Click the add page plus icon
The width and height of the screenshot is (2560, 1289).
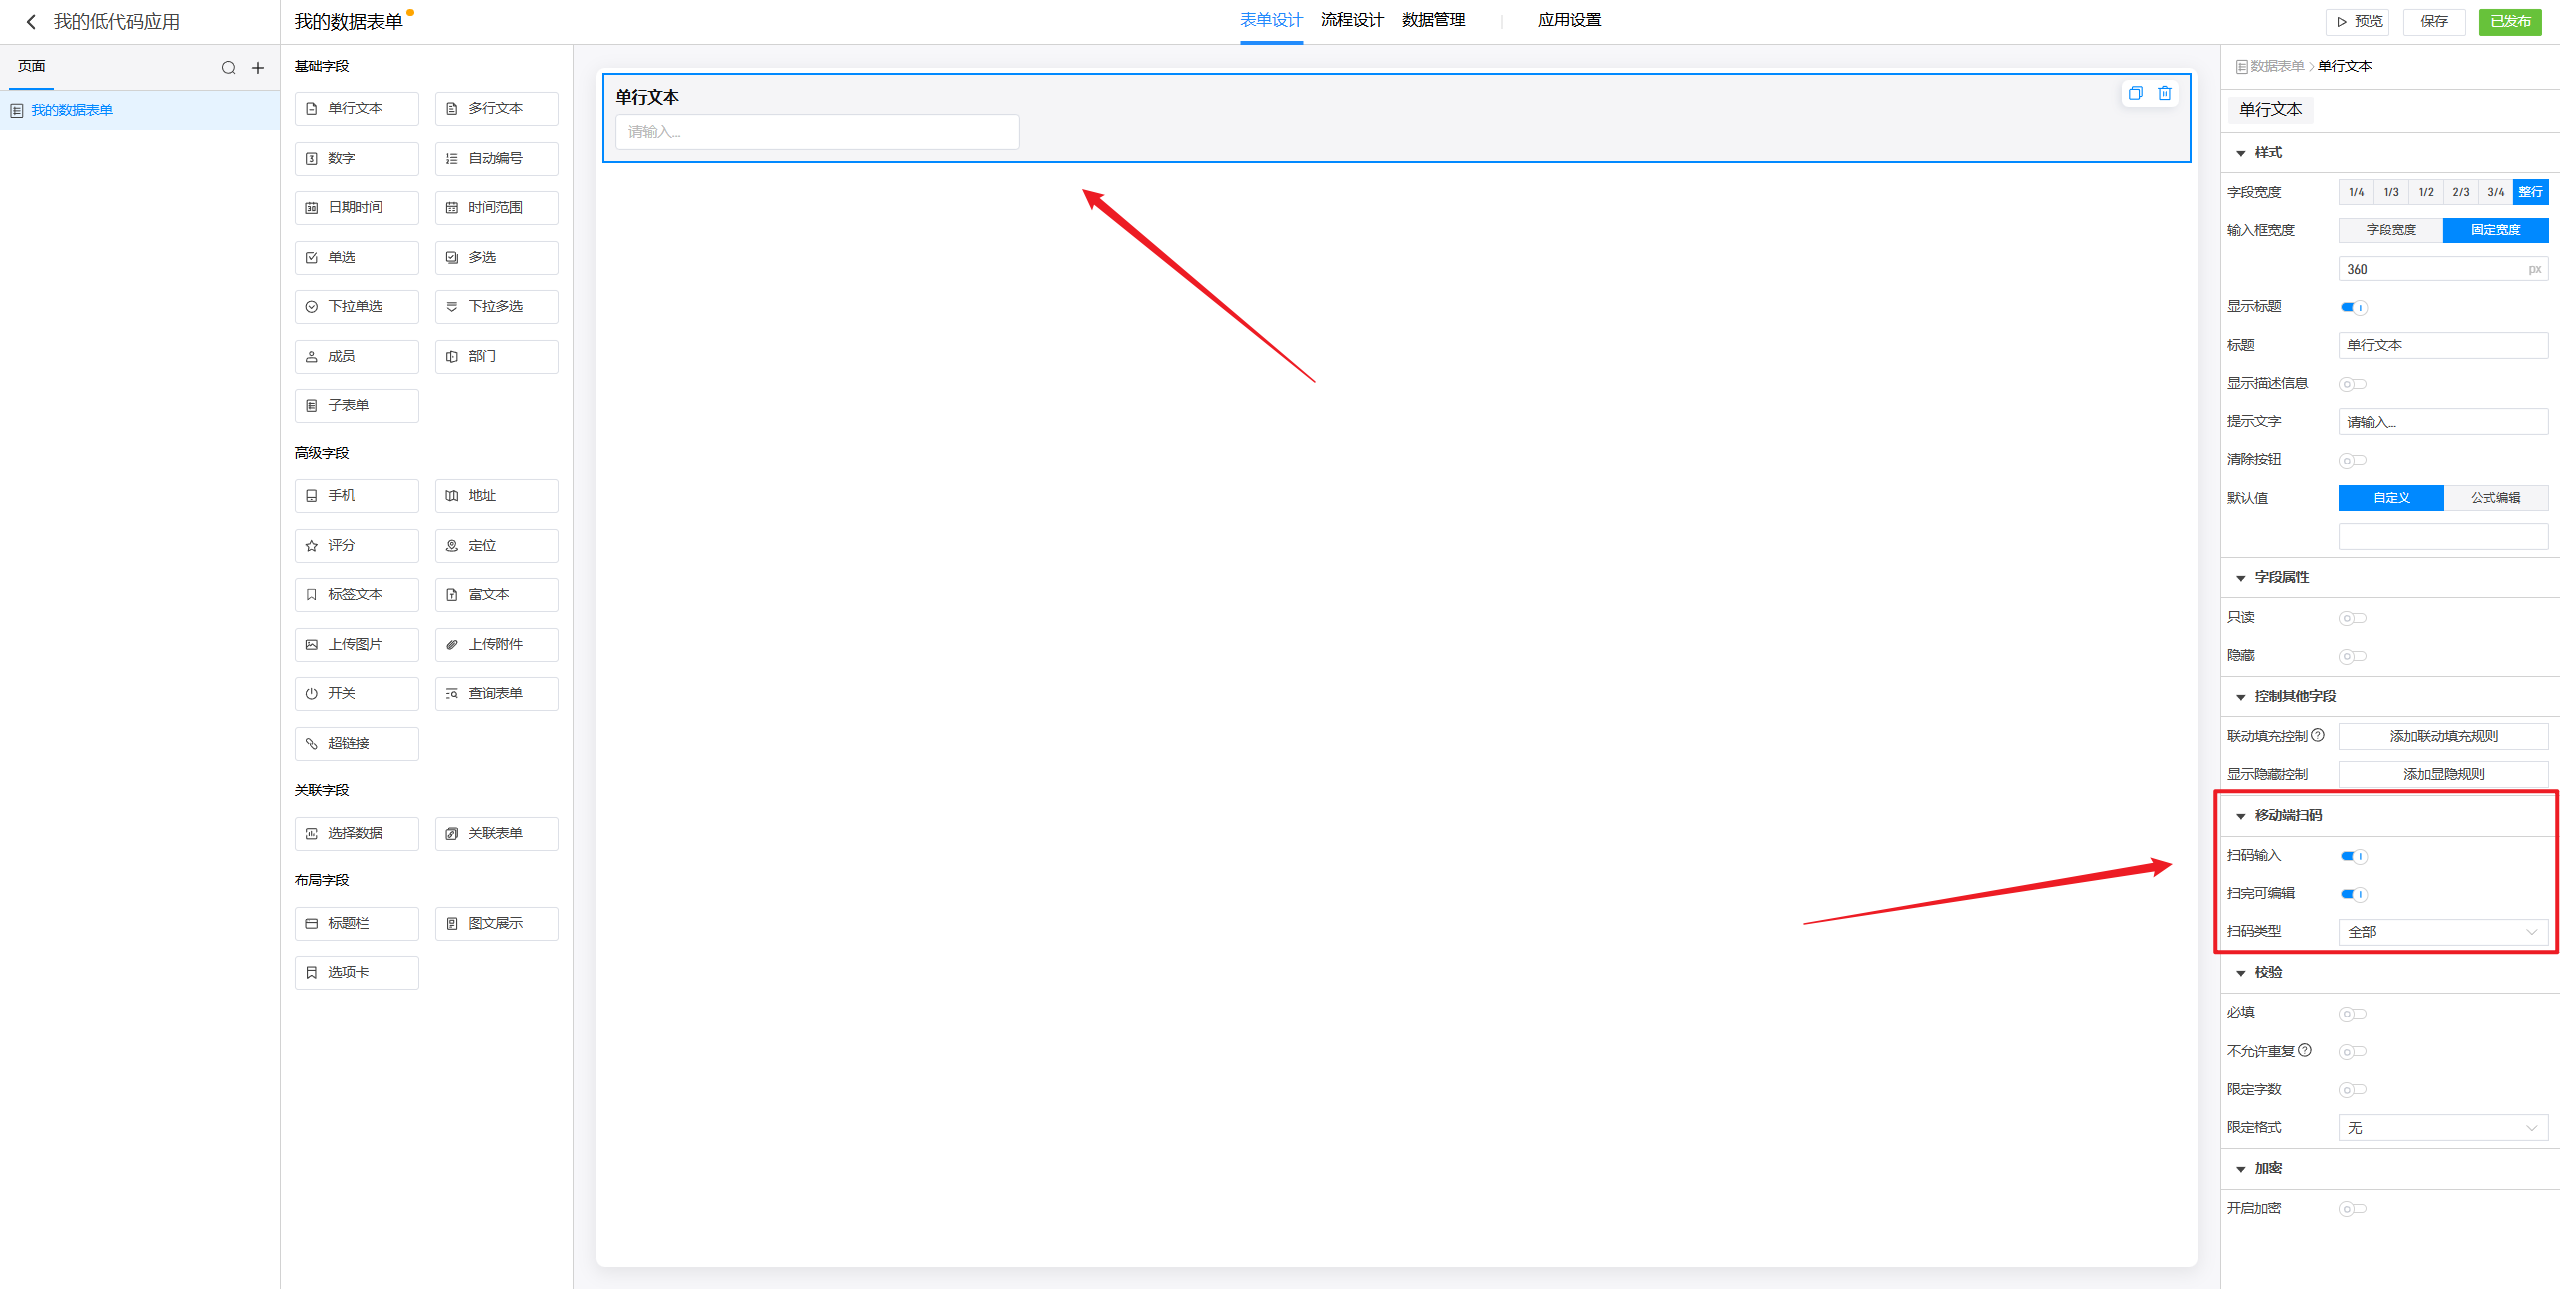tap(258, 68)
